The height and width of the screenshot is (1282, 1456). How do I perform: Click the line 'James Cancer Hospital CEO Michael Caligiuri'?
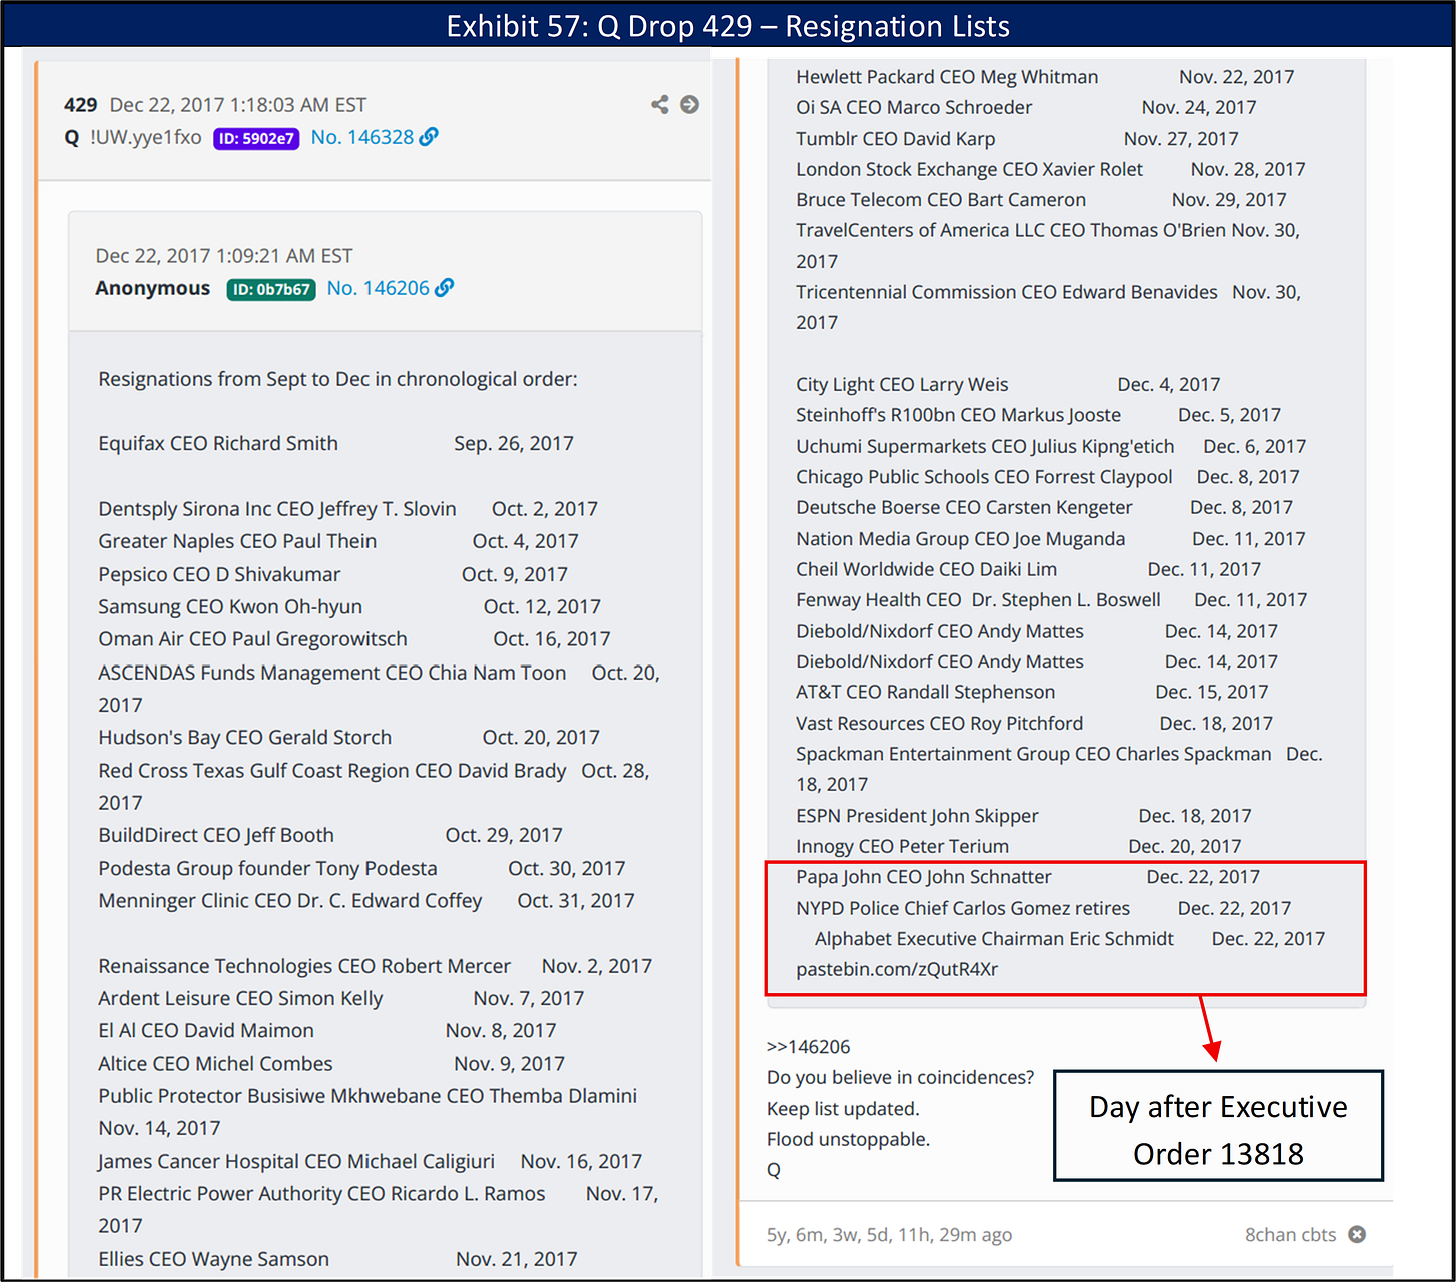click(x=296, y=1161)
